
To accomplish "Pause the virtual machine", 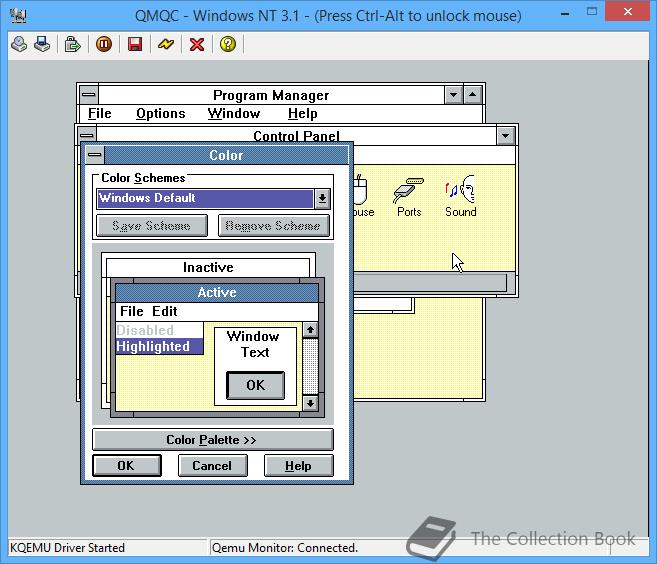I will [104, 44].
